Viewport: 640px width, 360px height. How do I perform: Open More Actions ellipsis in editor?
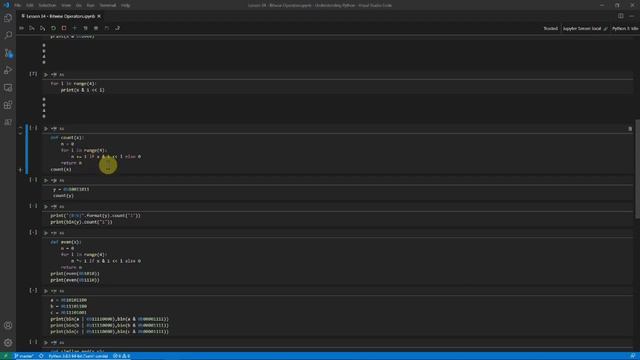[631, 16]
